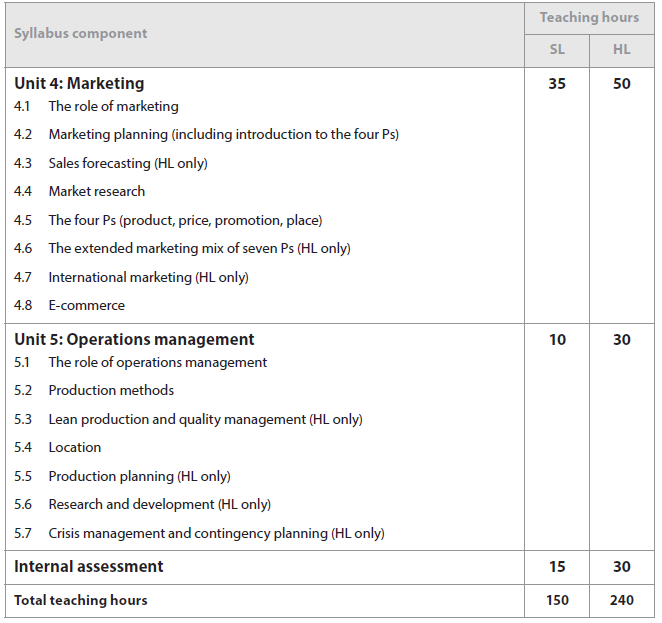Image resolution: width=662 pixels, height=623 pixels.
Task: Select the 240 total HL hours cell
Action: (x=622, y=601)
